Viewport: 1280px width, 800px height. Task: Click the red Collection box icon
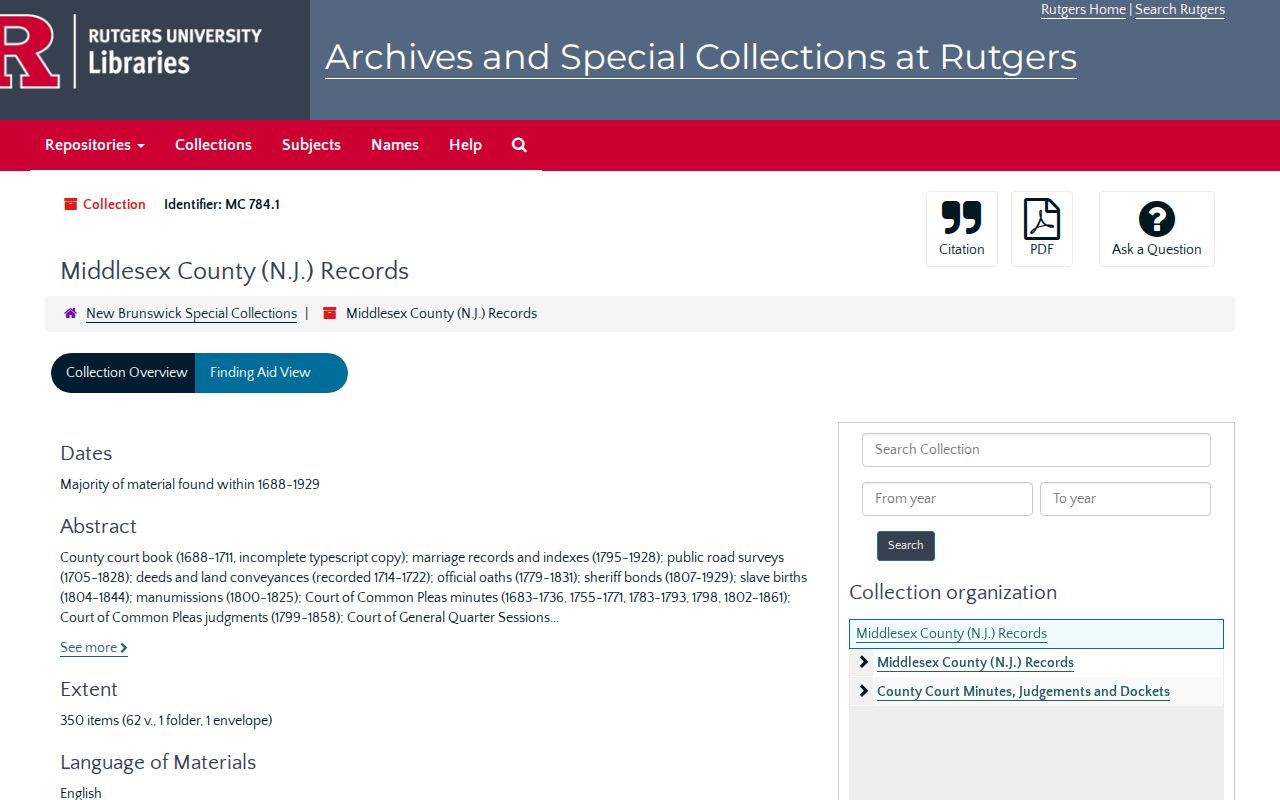tap(70, 204)
